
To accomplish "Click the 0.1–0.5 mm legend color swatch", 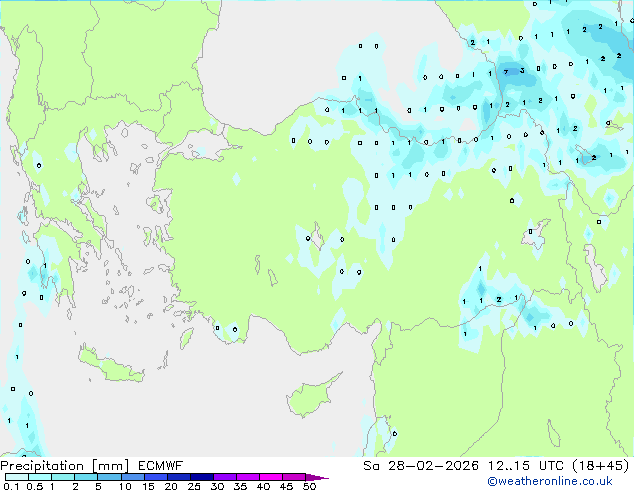I will [x=17, y=477].
